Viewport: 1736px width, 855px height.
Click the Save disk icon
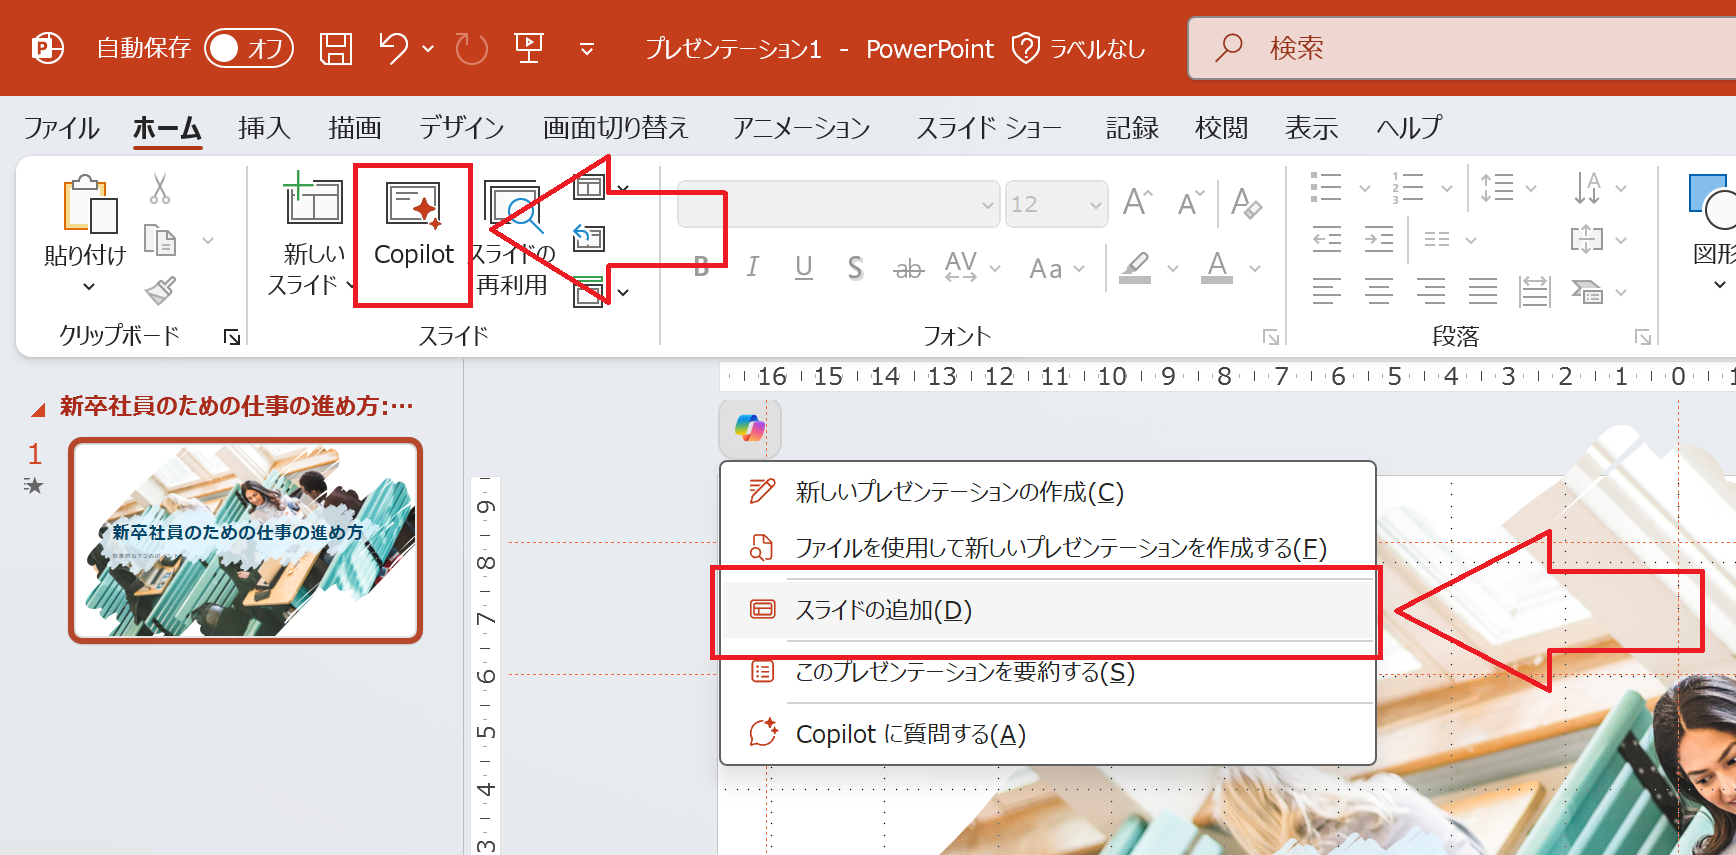[x=336, y=48]
